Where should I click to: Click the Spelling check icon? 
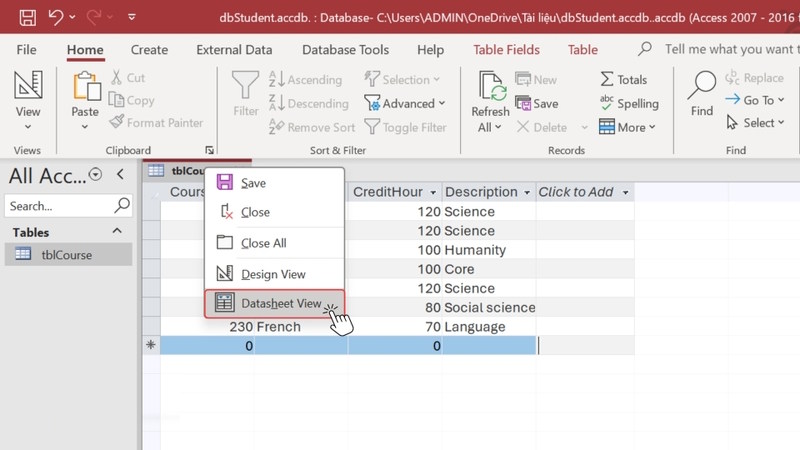point(628,103)
